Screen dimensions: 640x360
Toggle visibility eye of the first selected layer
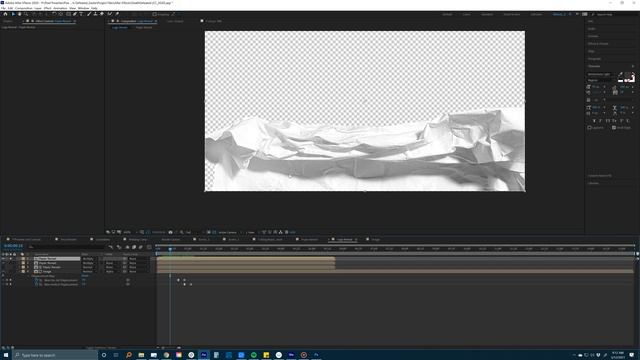coord(3,259)
